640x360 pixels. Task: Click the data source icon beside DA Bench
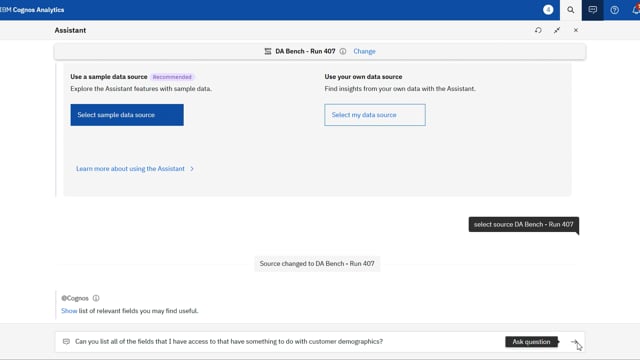tap(268, 51)
